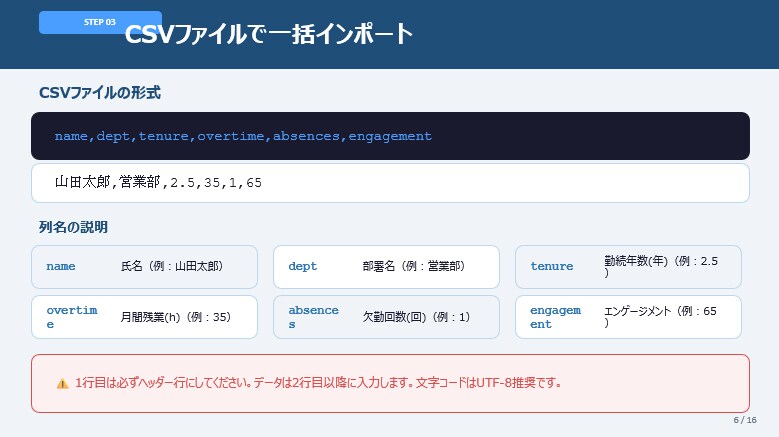
Task: Click the description 部署名（例：営業部）
Action: [413, 266]
